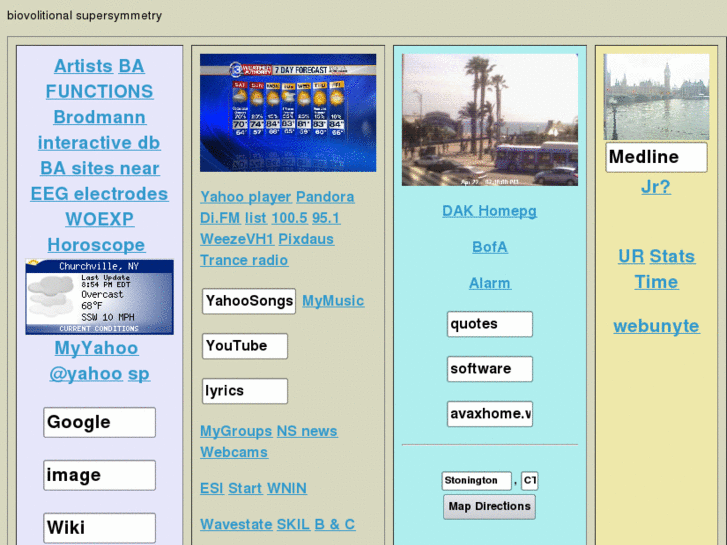
Task: Focus the quotes input field
Action: 490,324
